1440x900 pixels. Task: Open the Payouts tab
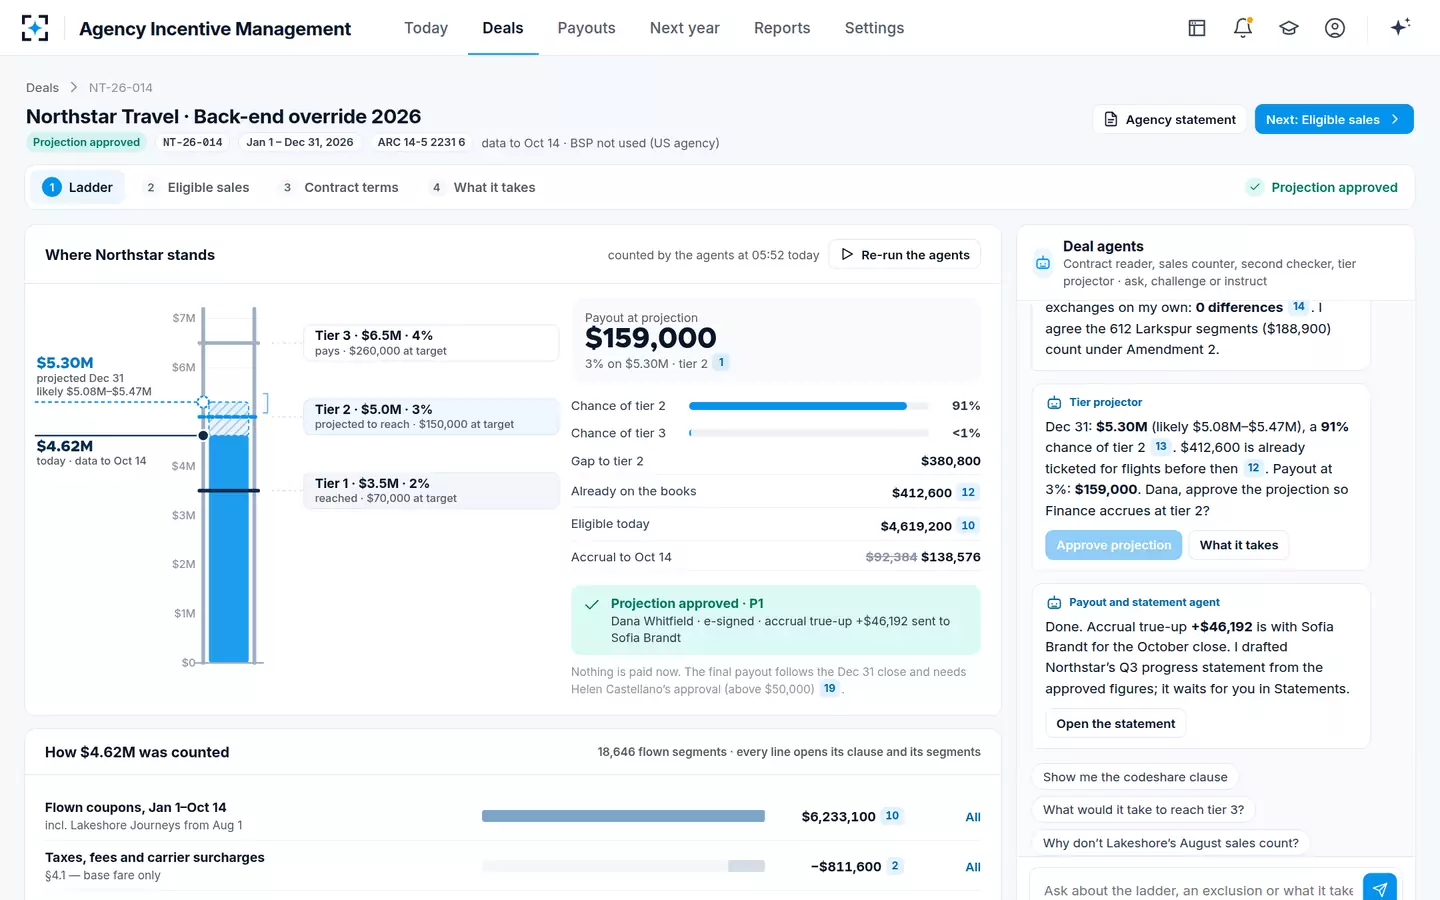pos(586,28)
